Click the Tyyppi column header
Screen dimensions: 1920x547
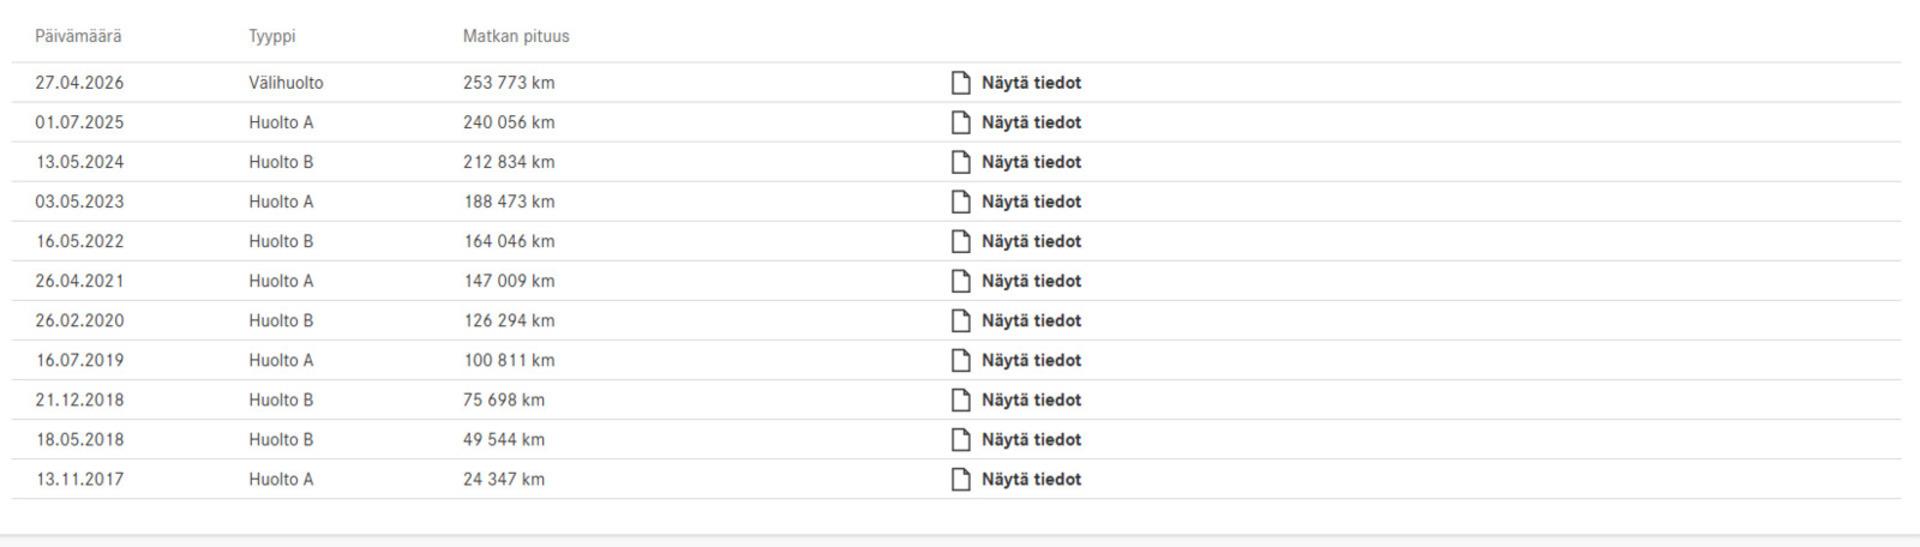tap(272, 36)
